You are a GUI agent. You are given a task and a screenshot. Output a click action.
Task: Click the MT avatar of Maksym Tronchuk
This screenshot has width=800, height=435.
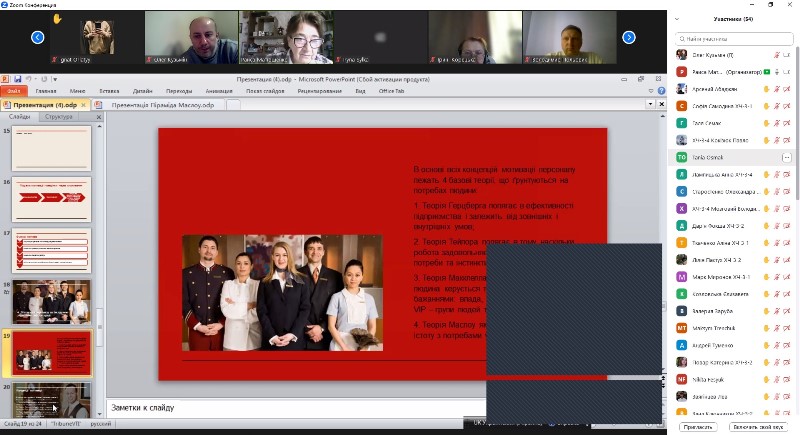[682, 328]
